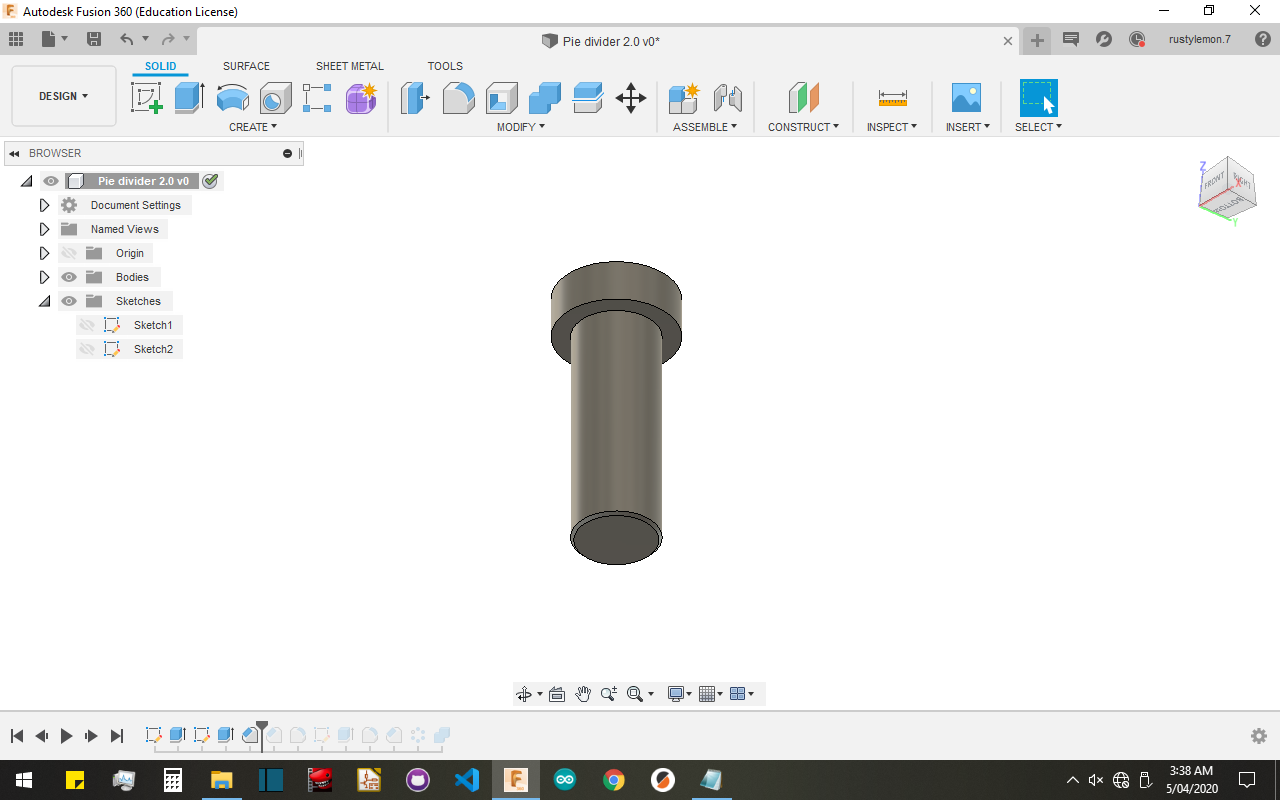Open the MODIFY dropdown menu
The width and height of the screenshot is (1280, 800).
click(521, 127)
